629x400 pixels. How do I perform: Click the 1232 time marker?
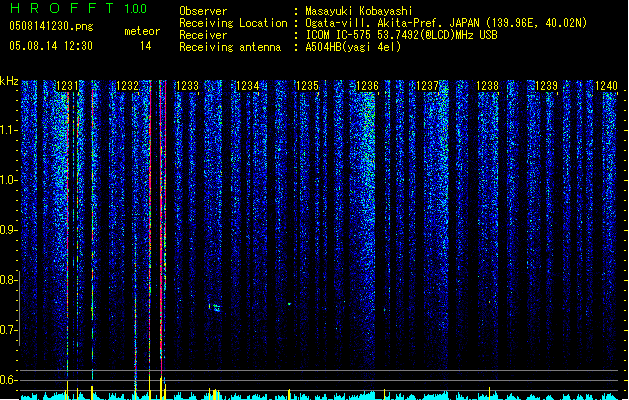click(127, 86)
